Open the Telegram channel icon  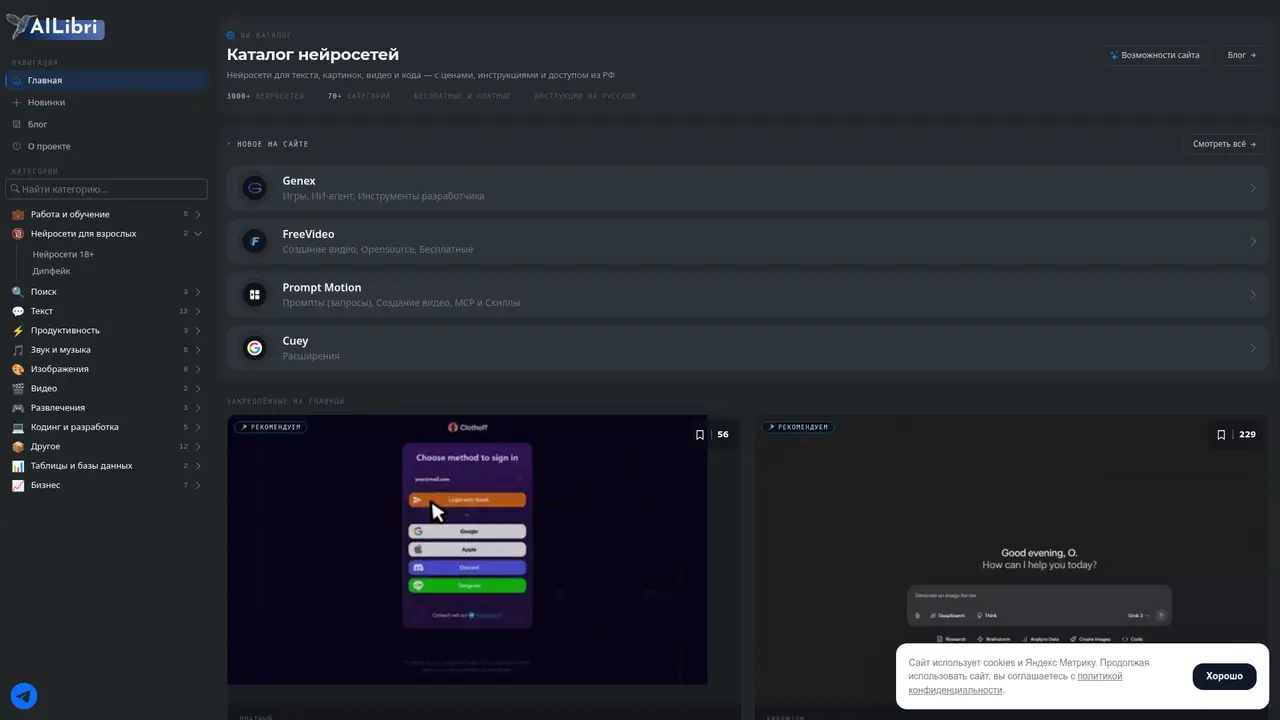point(24,696)
